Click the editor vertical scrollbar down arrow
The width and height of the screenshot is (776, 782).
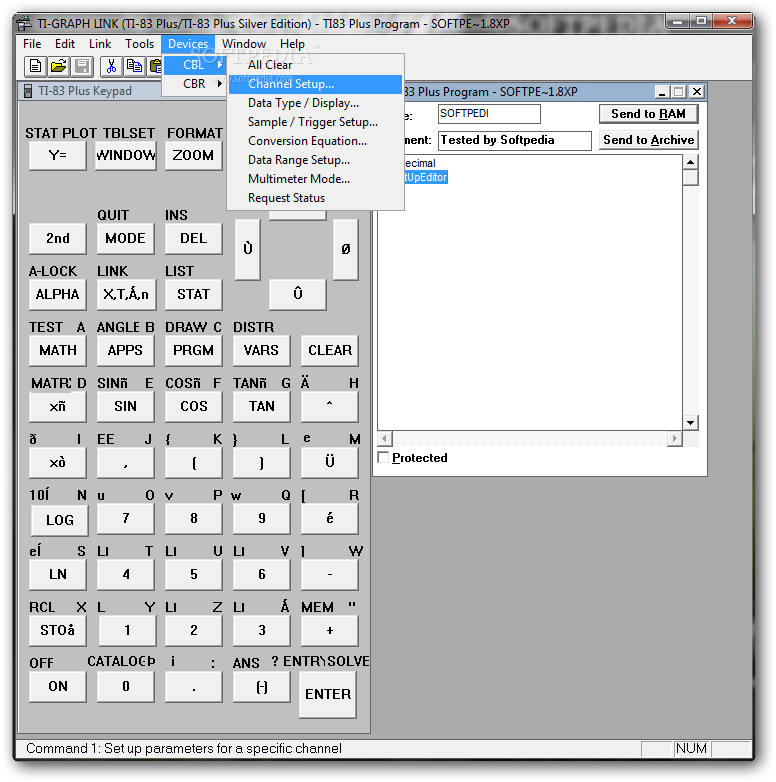[690, 423]
